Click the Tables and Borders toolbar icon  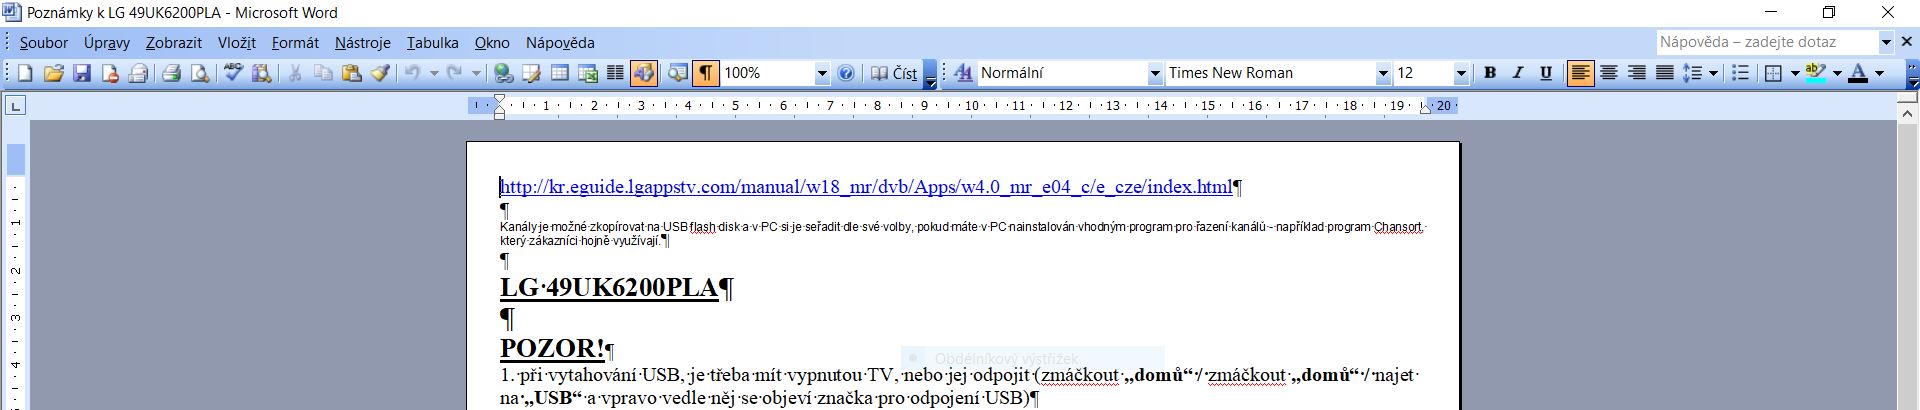click(531, 73)
